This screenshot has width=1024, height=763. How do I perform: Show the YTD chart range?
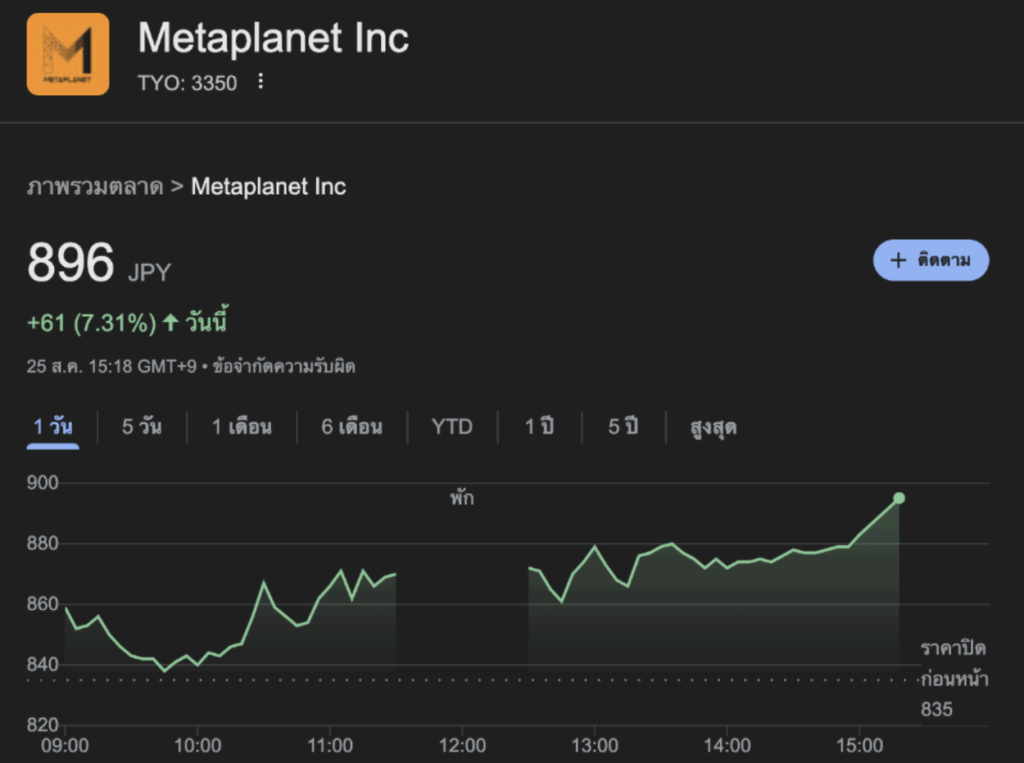click(x=452, y=427)
